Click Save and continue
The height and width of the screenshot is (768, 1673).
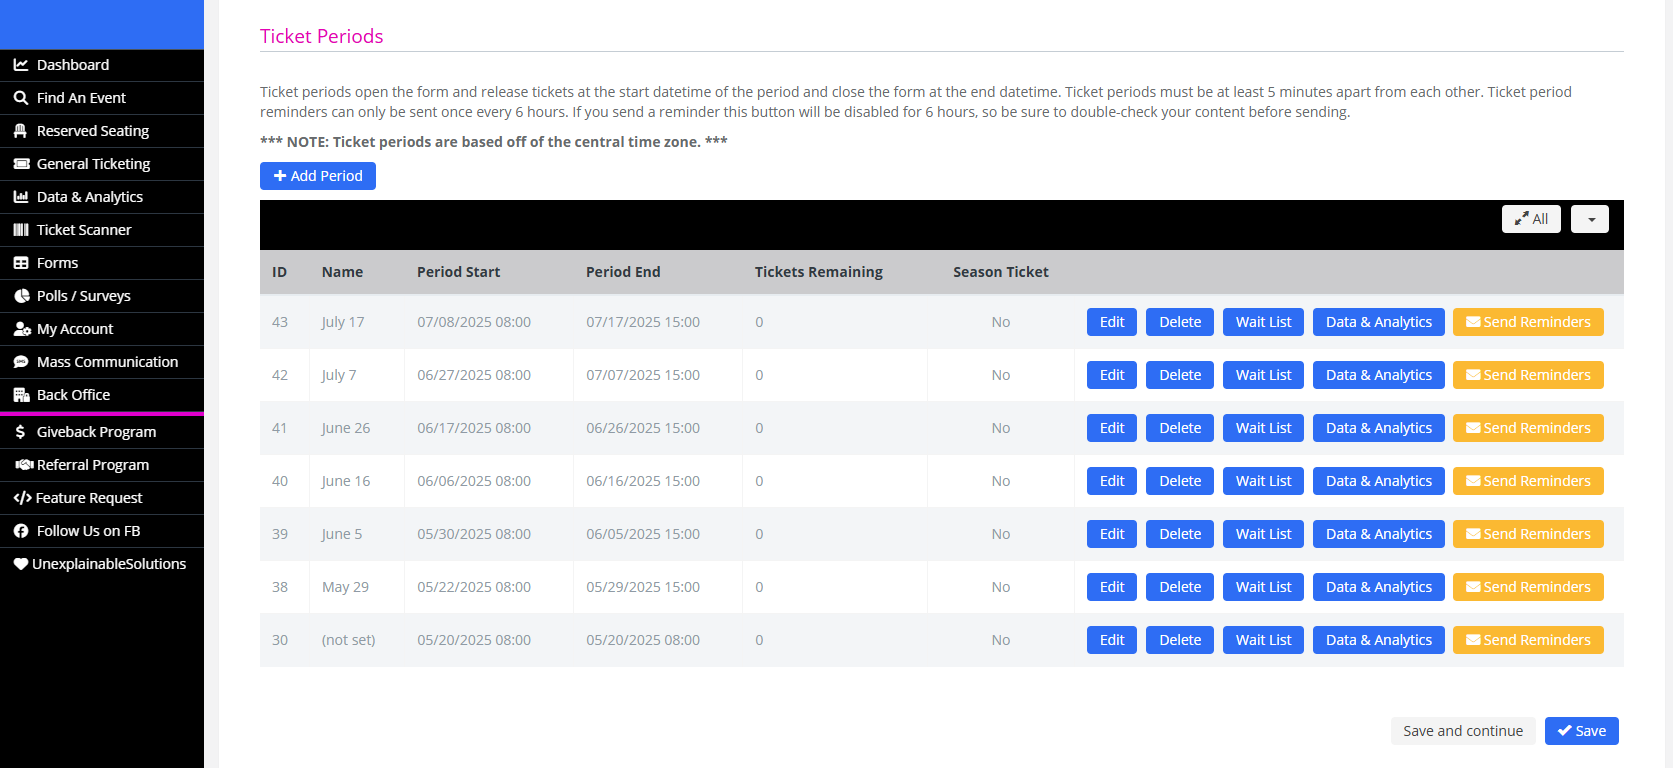pyautogui.click(x=1462, y=731)
